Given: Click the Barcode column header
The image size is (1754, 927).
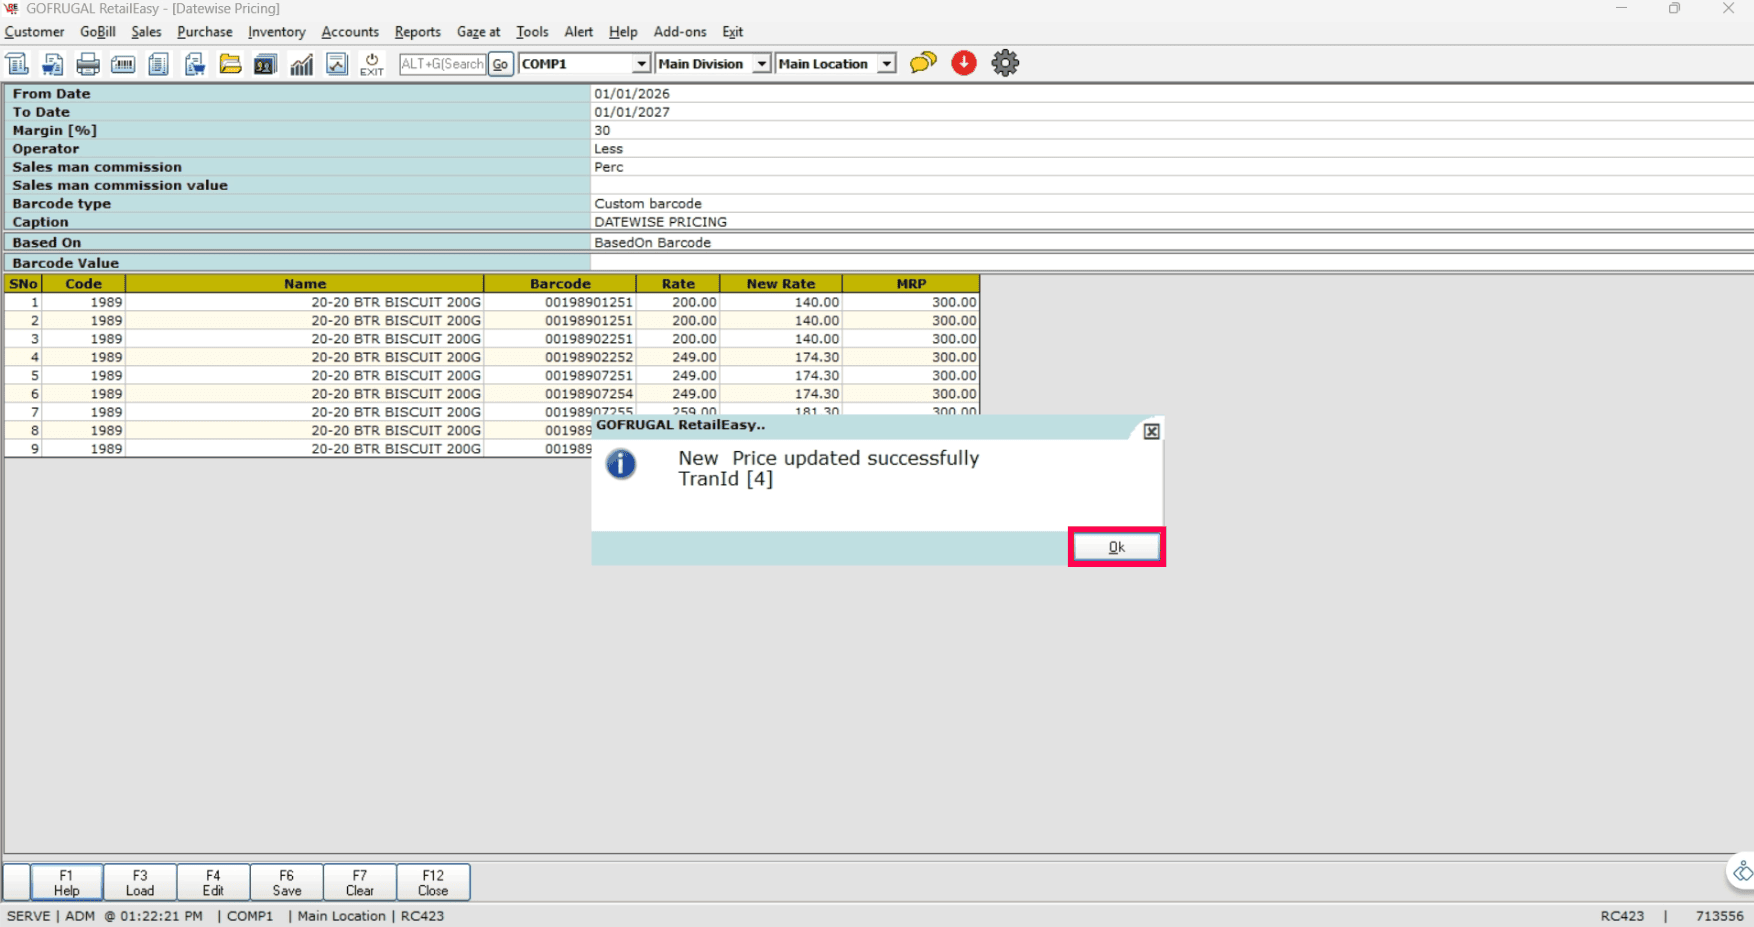Looking at the screenshot, I should click(560, 284).
